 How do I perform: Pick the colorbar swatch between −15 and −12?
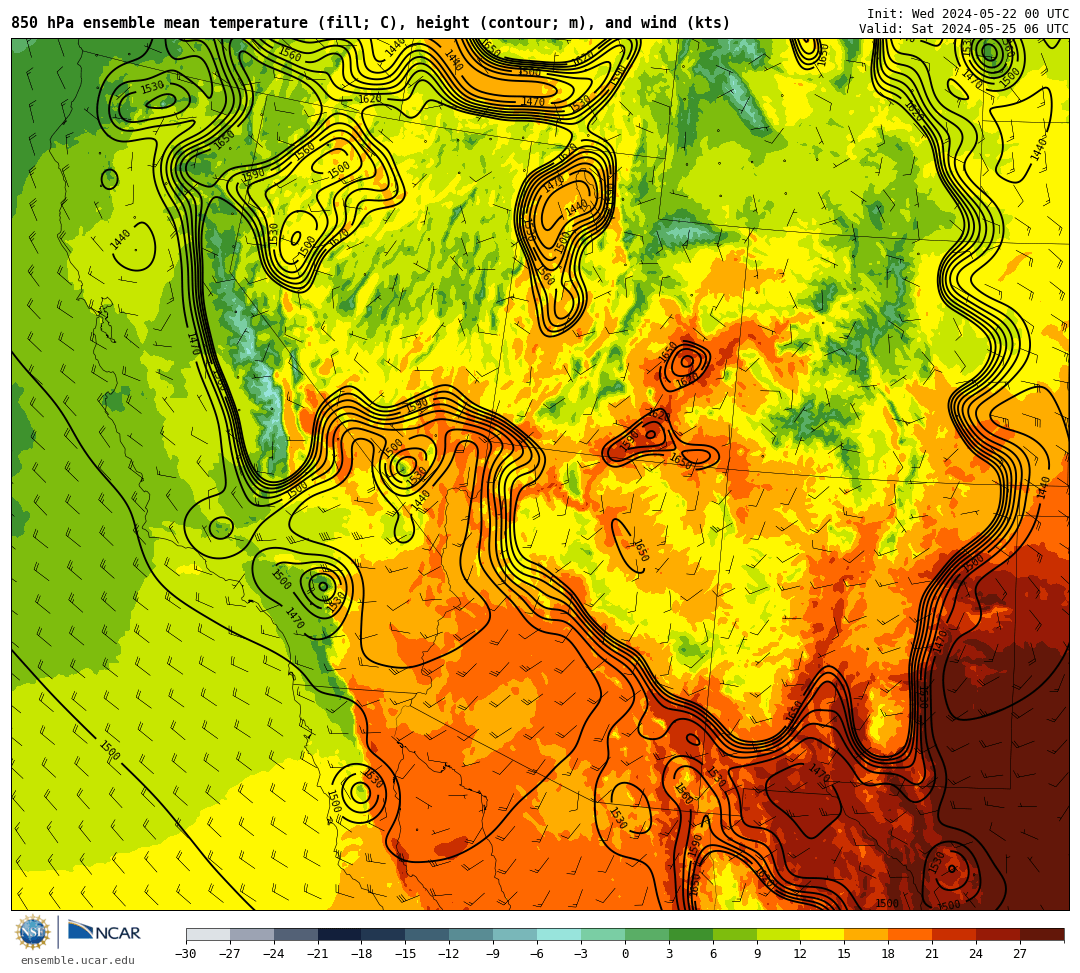click(x=428, y=934)
